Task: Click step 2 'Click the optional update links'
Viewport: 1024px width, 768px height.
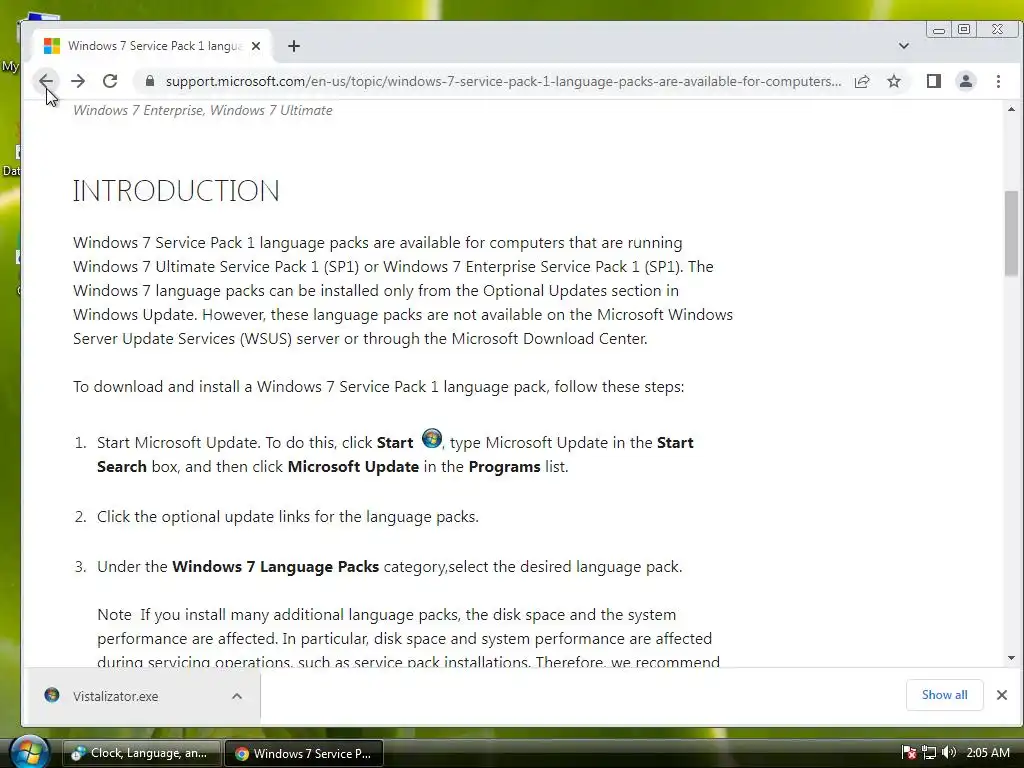Action: click(x=287, y=517)
